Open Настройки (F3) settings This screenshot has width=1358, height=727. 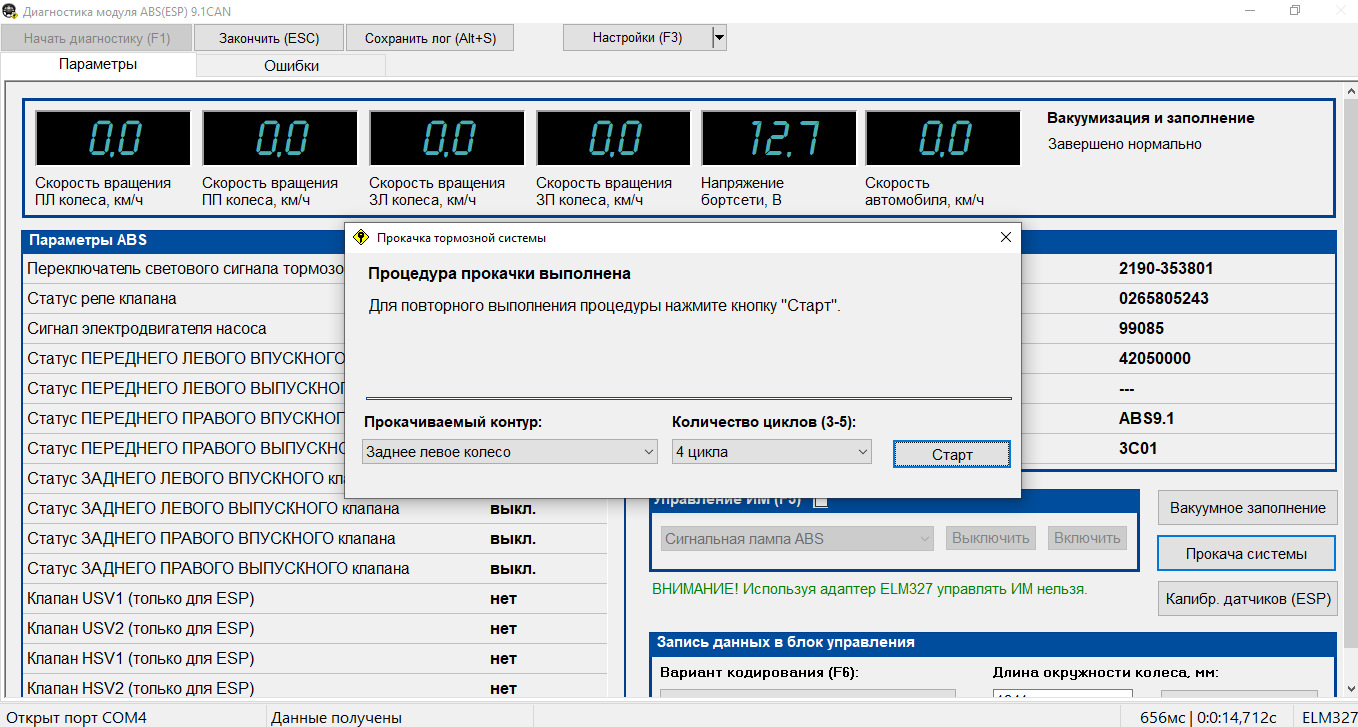point(638,38)
